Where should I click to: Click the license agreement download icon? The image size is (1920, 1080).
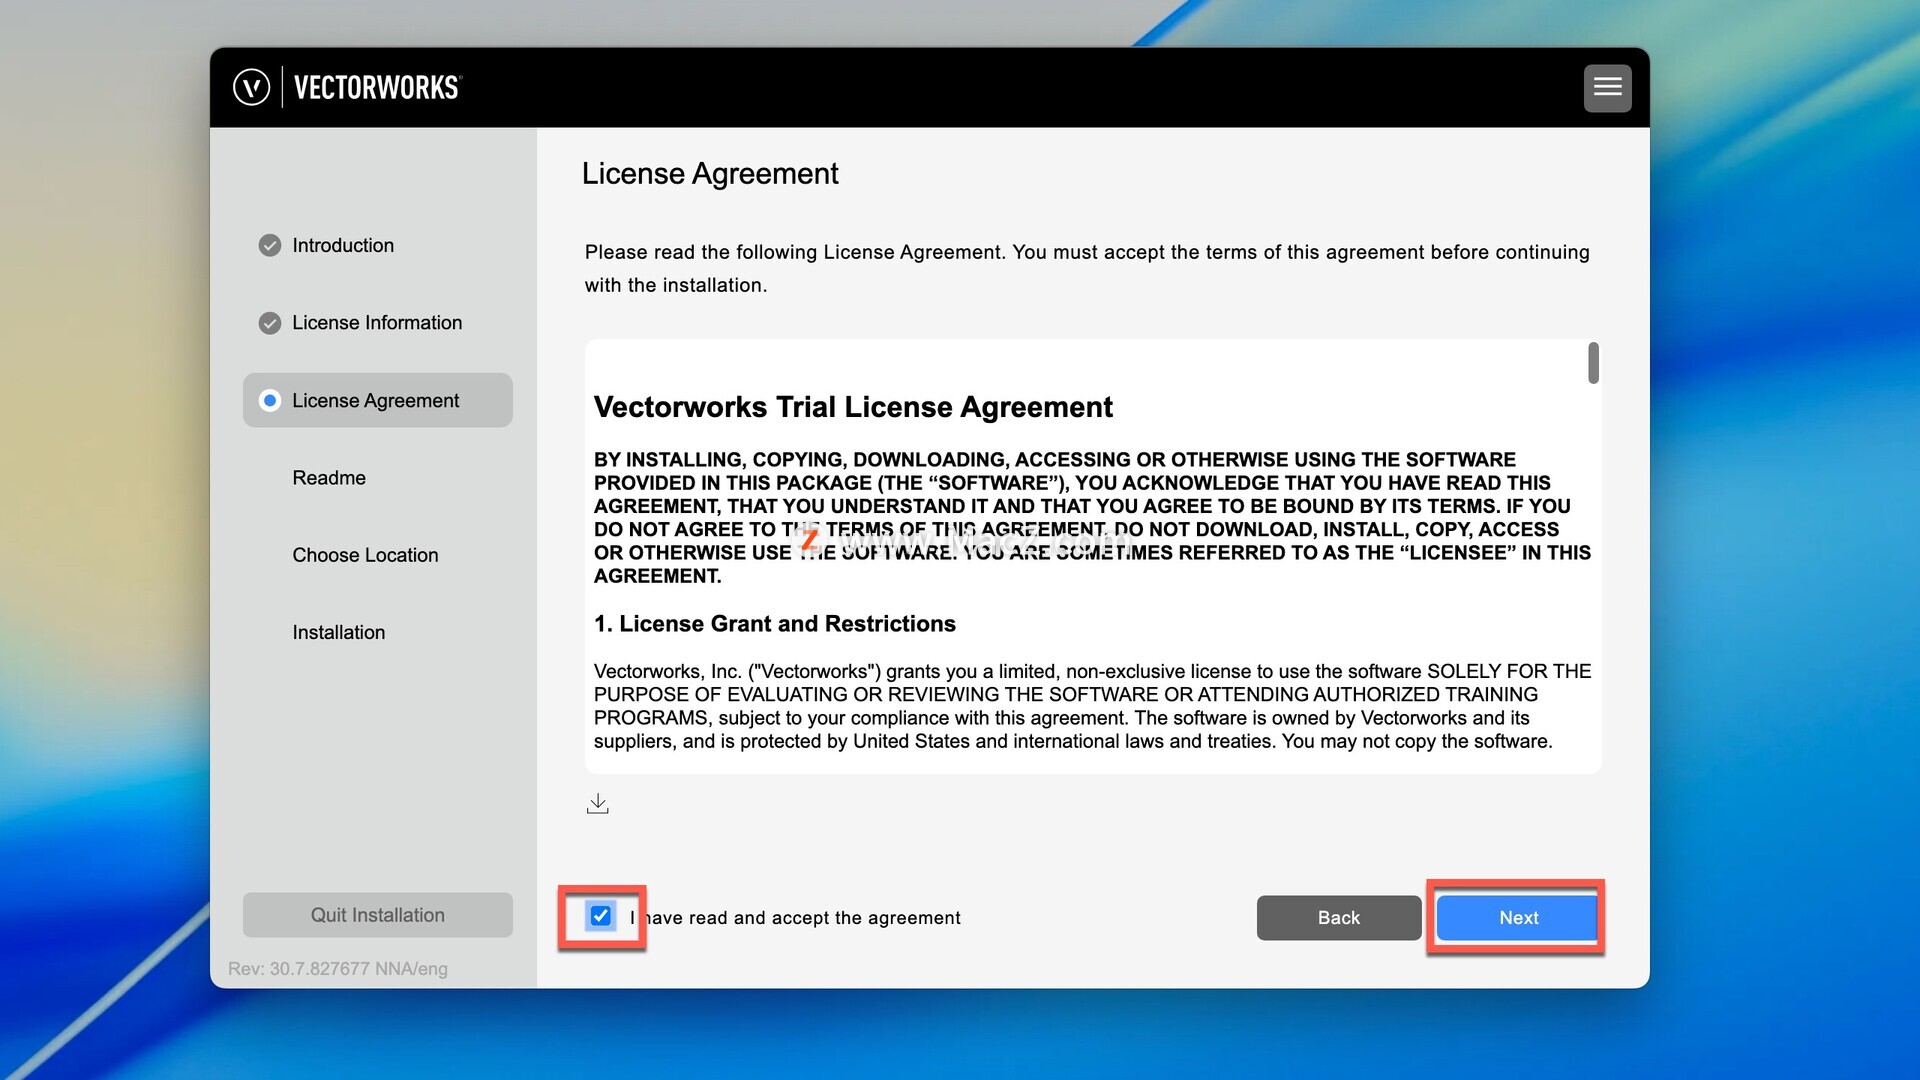597,804
